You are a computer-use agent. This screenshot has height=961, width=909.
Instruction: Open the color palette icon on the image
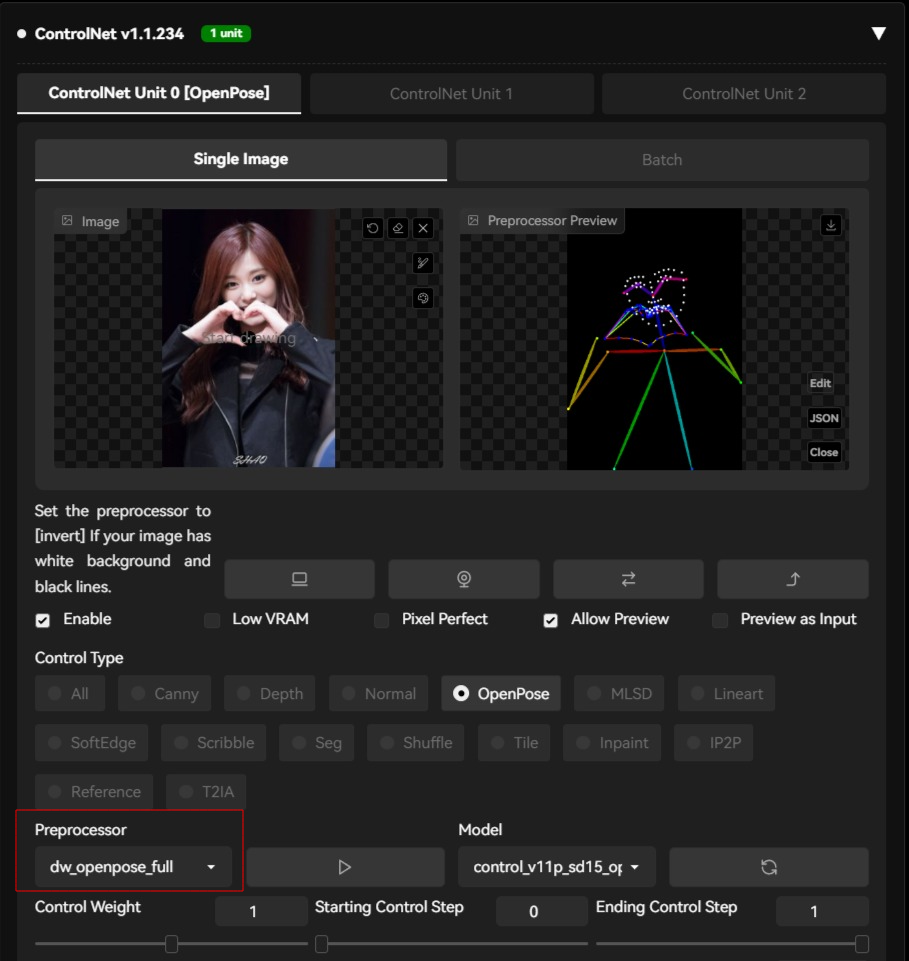coord(423,298)
